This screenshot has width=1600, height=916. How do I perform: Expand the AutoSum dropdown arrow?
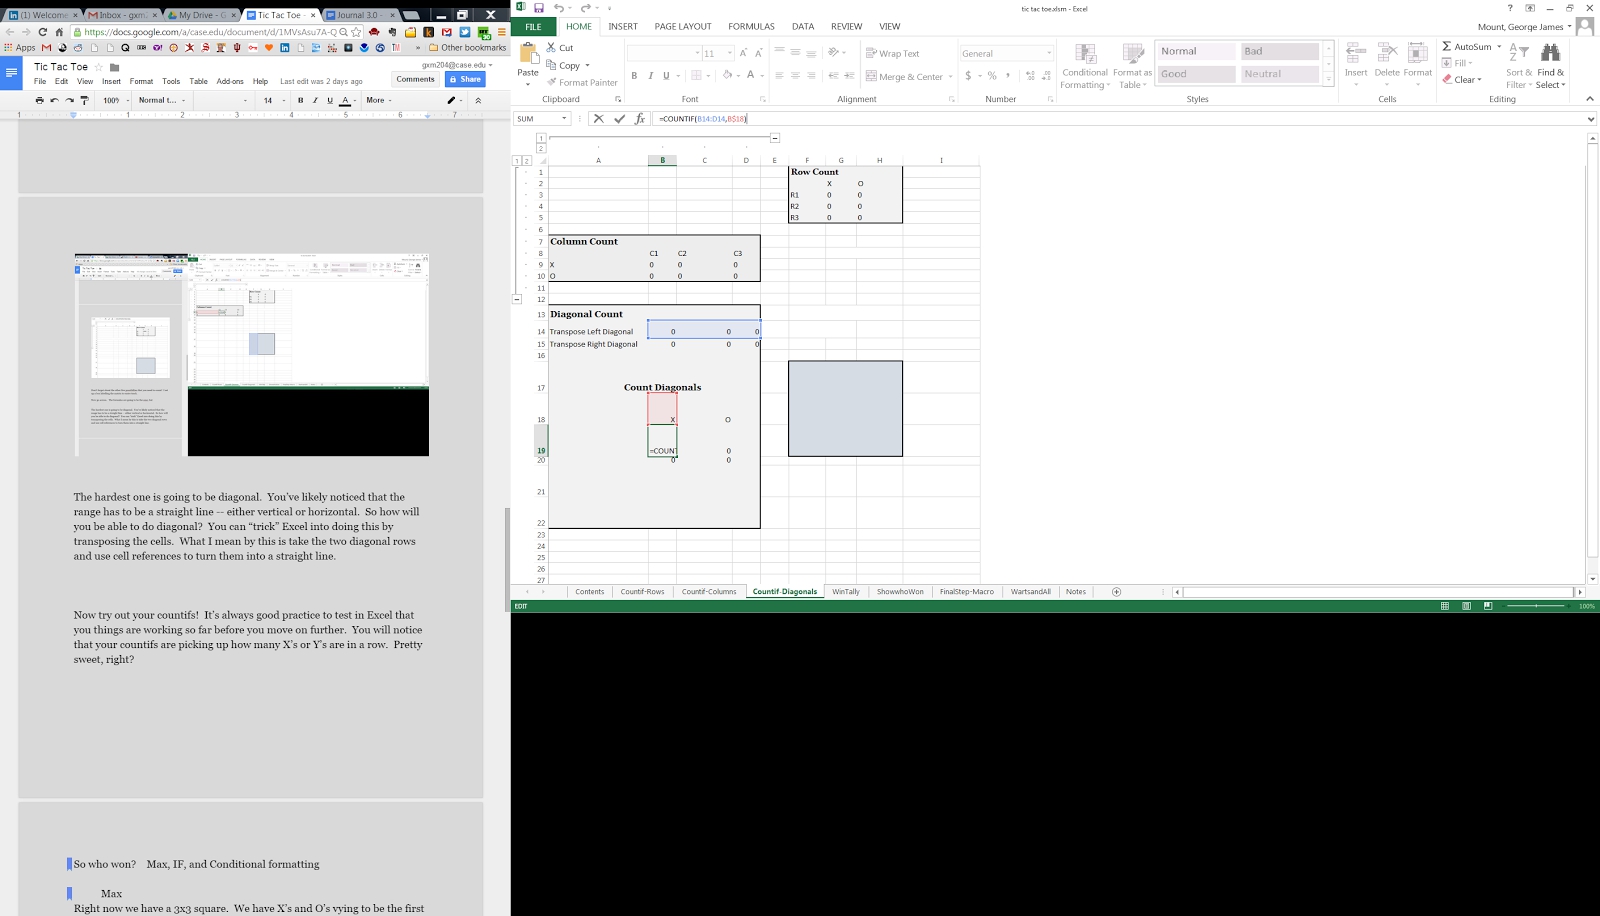pos(1499,47)
